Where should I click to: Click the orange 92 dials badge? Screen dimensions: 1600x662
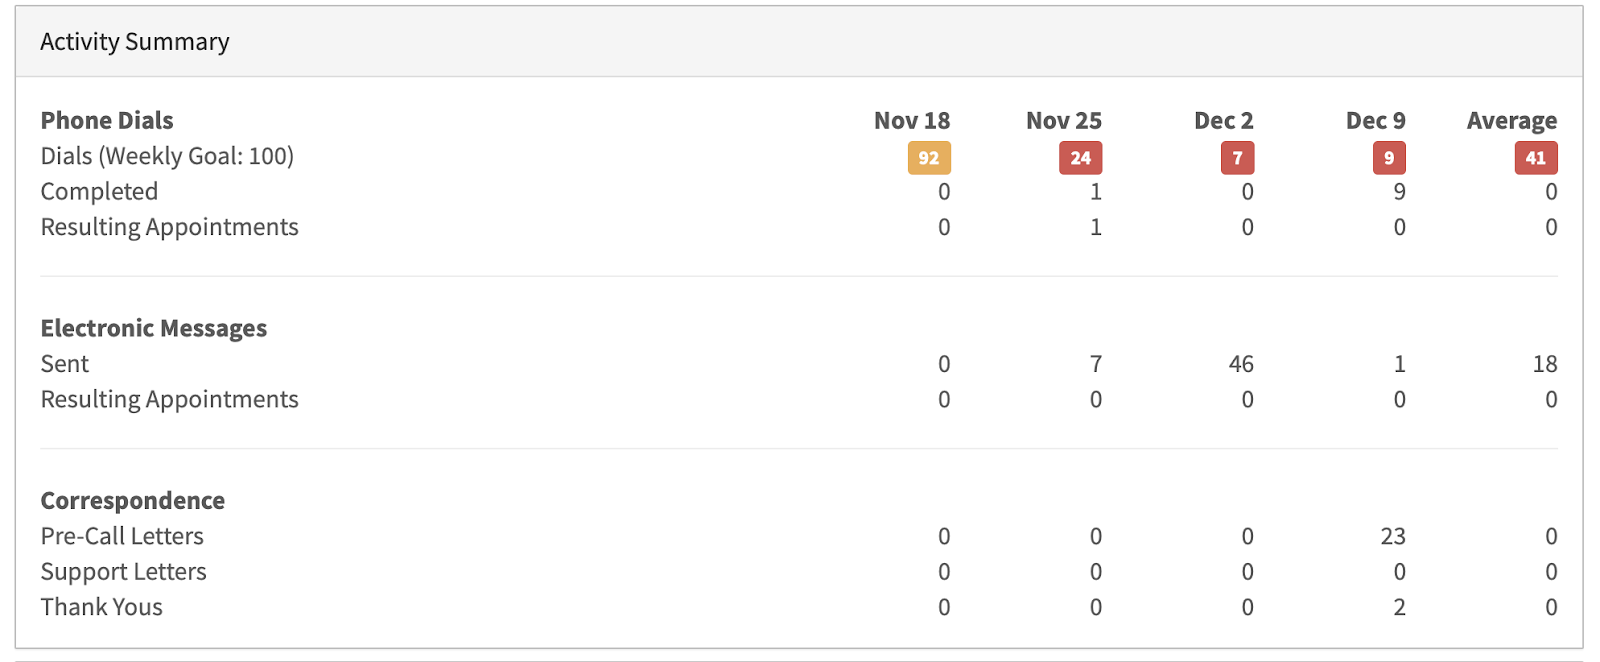click(x=929, y=158)
